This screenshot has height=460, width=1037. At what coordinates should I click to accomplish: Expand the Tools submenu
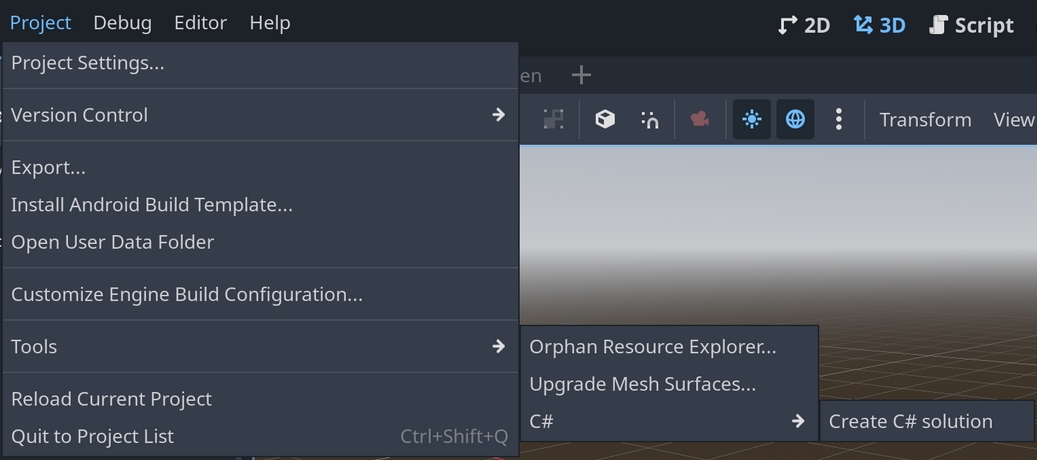[260, 346]
